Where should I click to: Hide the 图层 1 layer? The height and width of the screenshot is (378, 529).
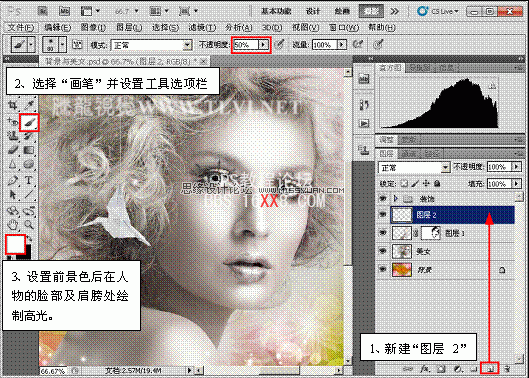coord(382,233)
